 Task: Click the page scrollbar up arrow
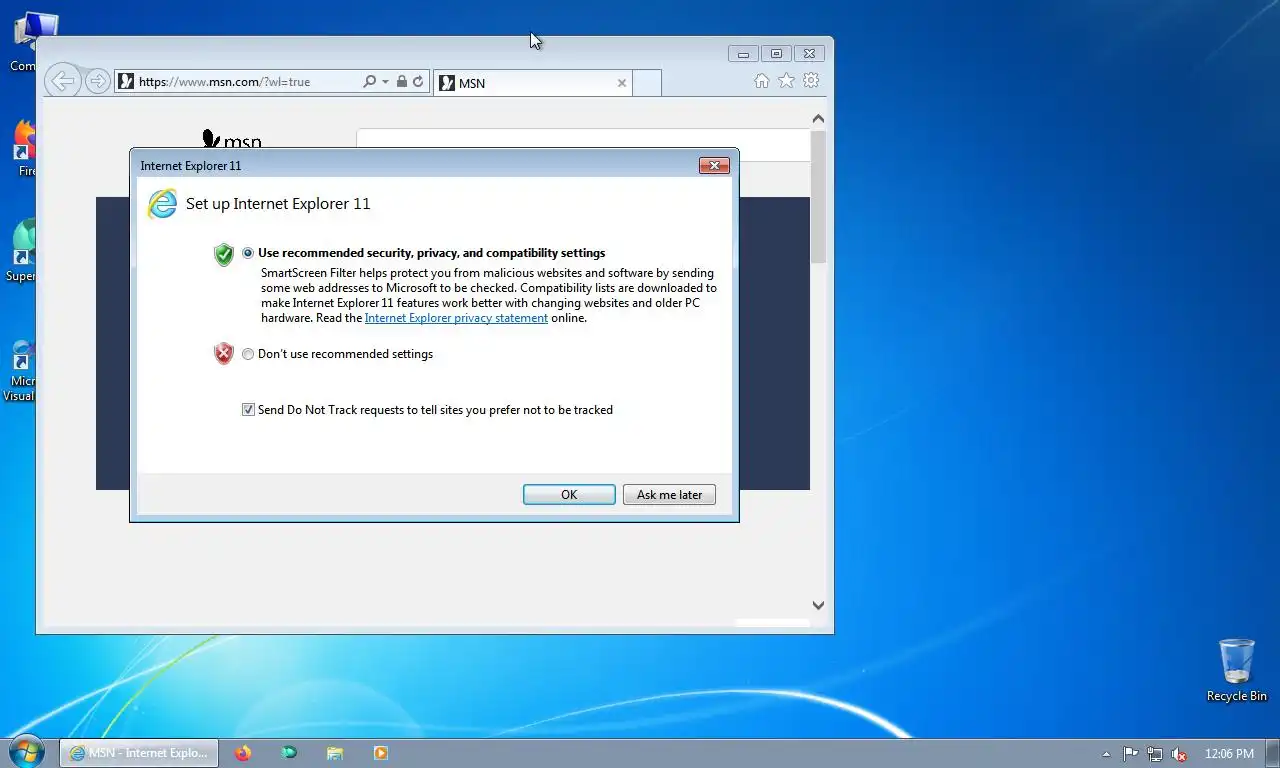(x=818, y=119)
